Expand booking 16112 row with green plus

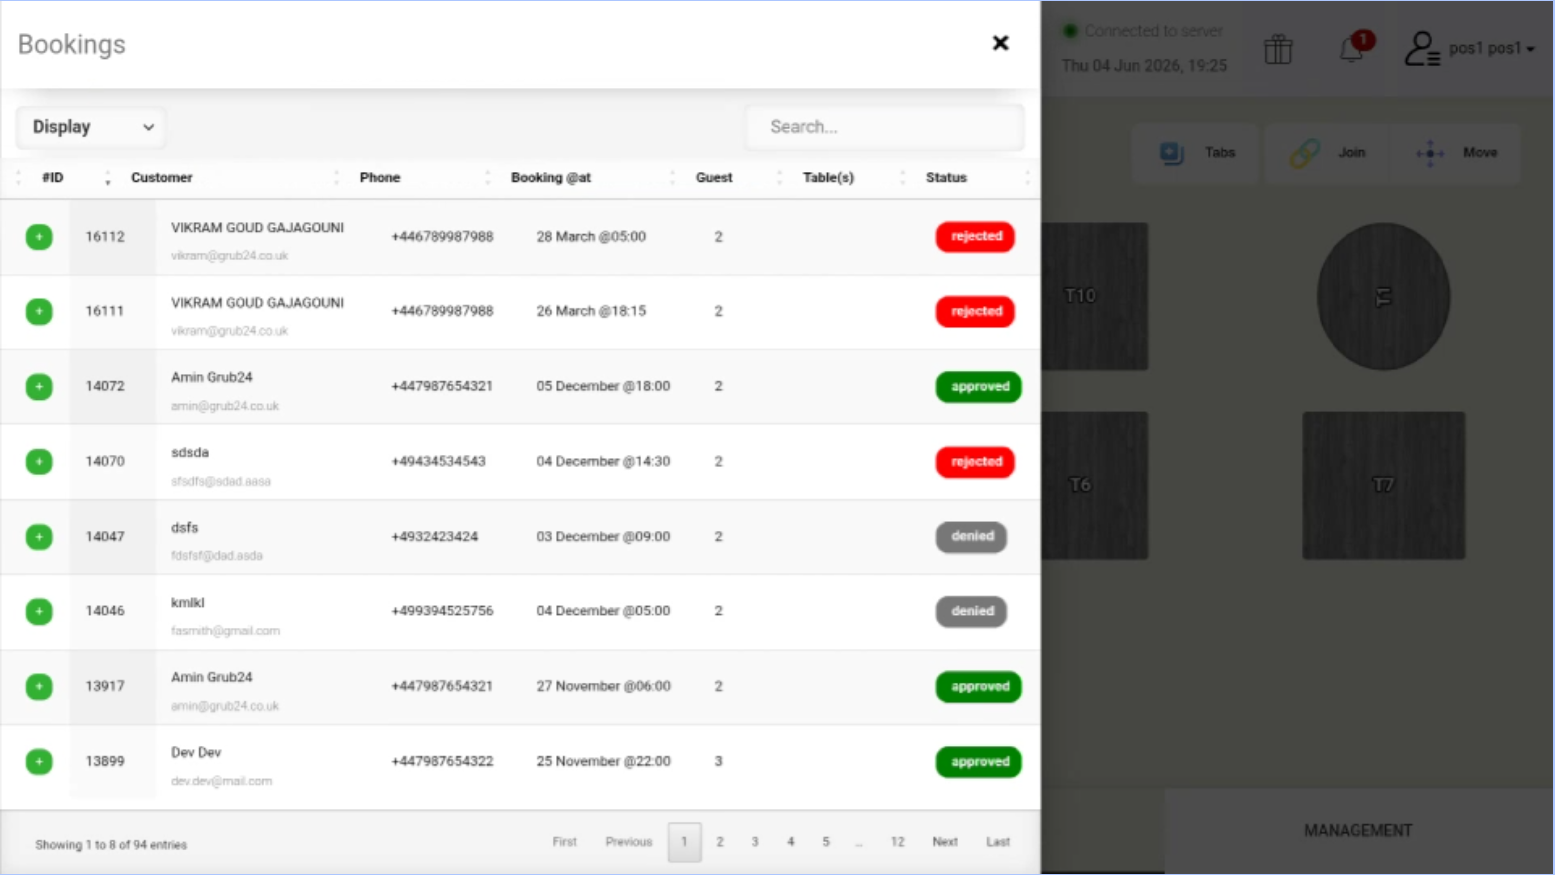coord(39,237)
